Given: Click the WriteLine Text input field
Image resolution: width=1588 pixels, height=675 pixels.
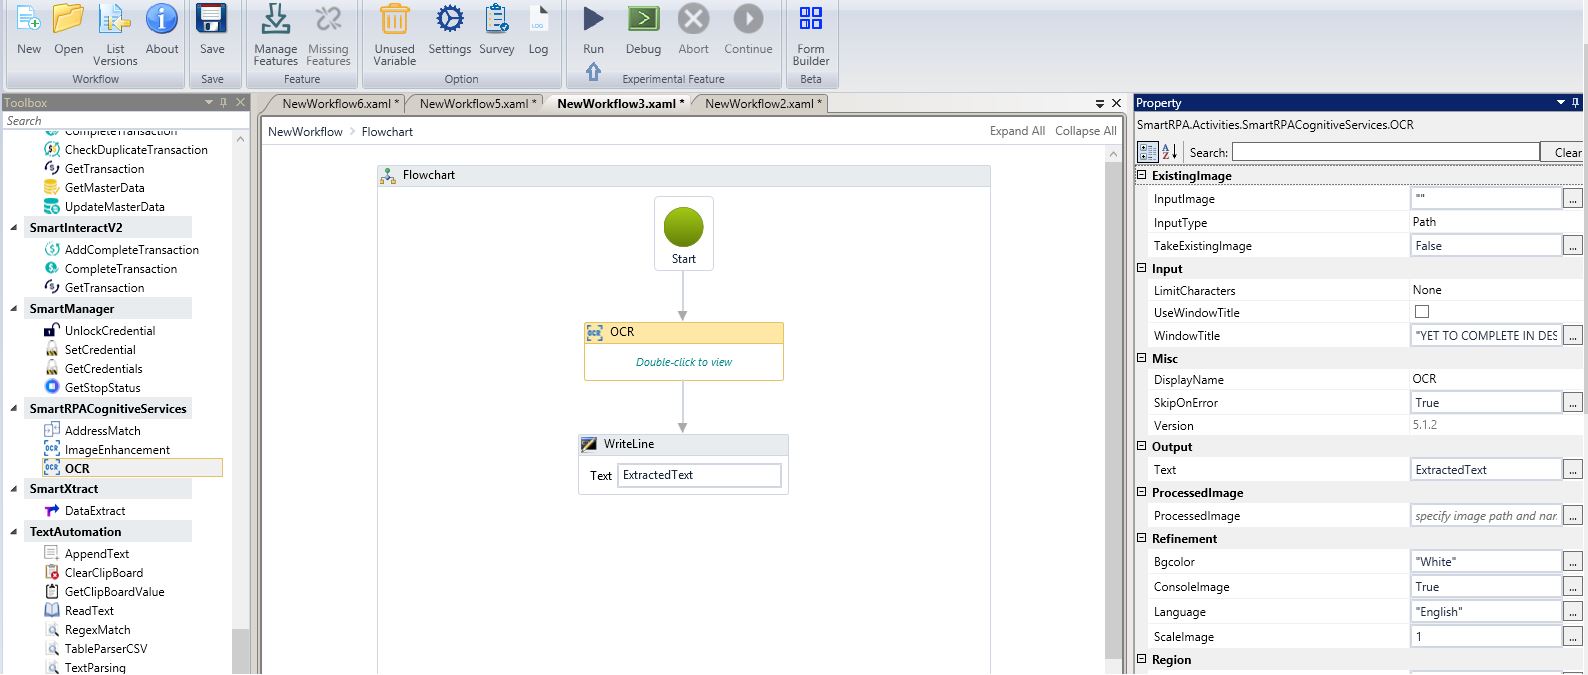Looking at the screenshot, I should pos(698,475).
